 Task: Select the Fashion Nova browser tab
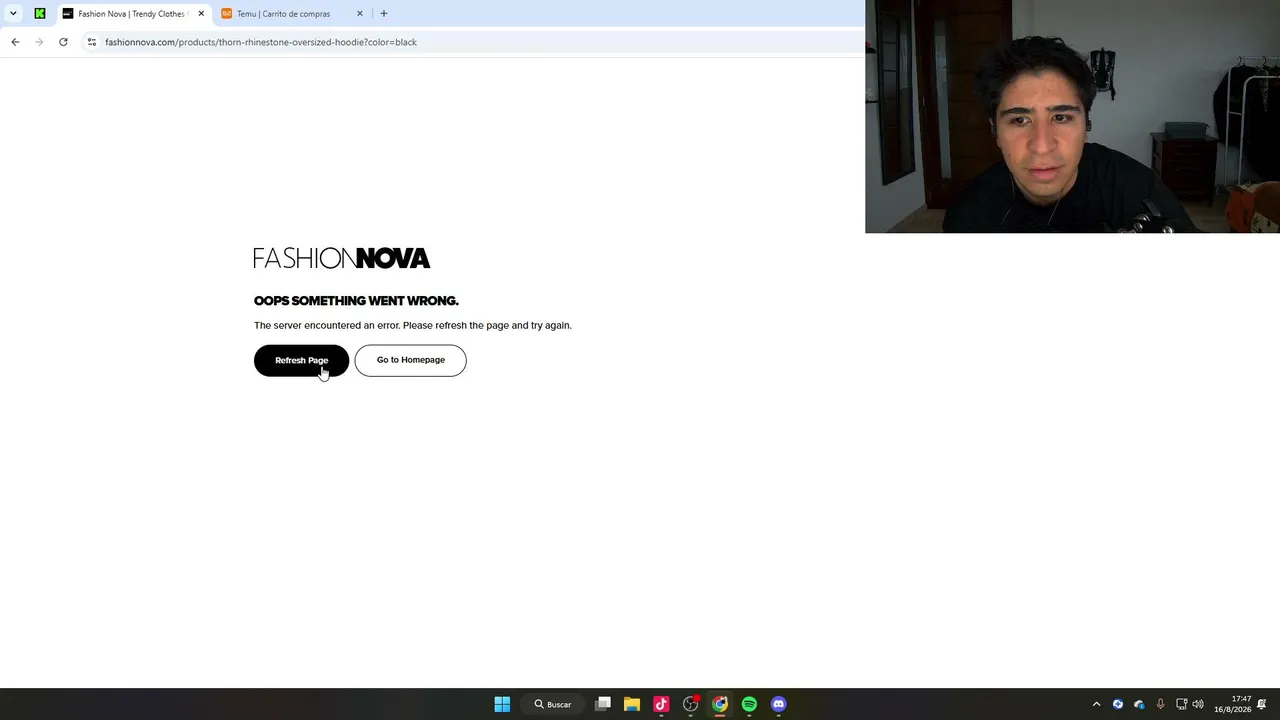pyautogui.click(x=132, y=14)
